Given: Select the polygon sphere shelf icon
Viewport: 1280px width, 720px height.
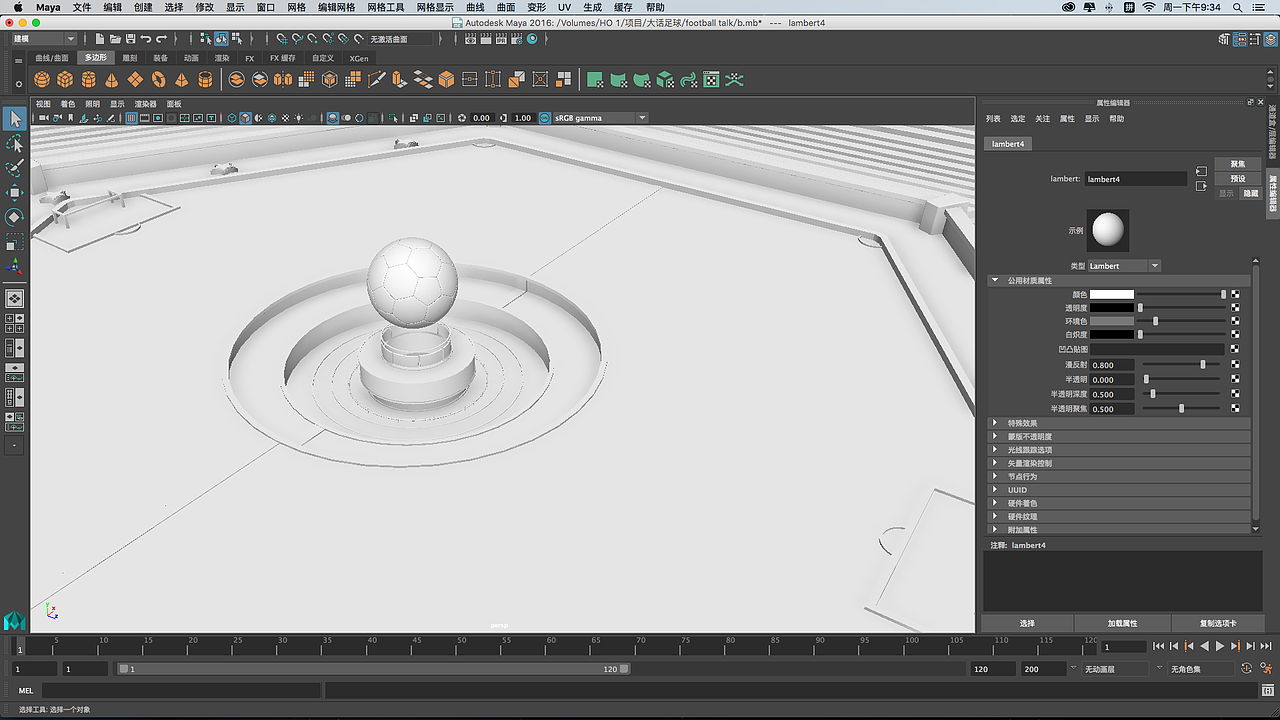Looking at the screenshot, I should (x=42, y=79).
